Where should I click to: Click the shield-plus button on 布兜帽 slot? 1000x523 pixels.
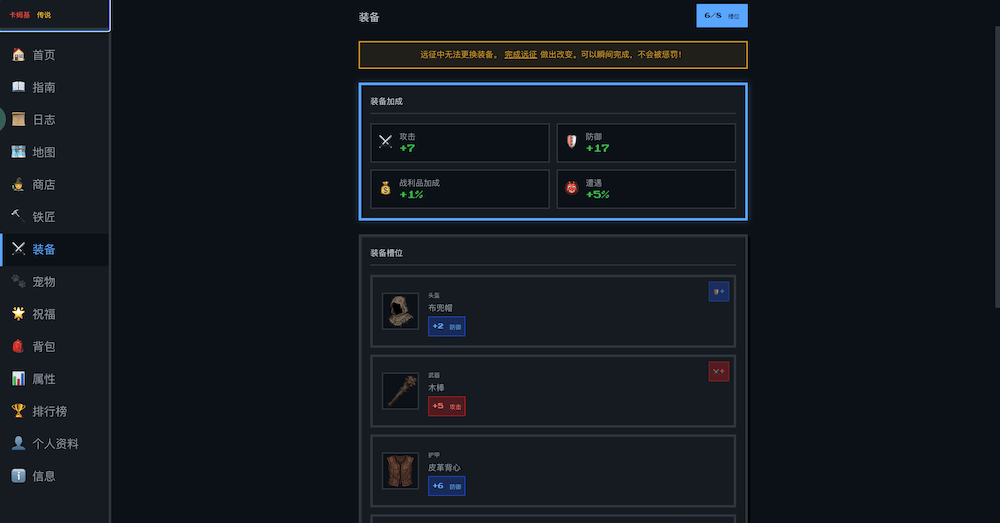click(x=718, y=291)
